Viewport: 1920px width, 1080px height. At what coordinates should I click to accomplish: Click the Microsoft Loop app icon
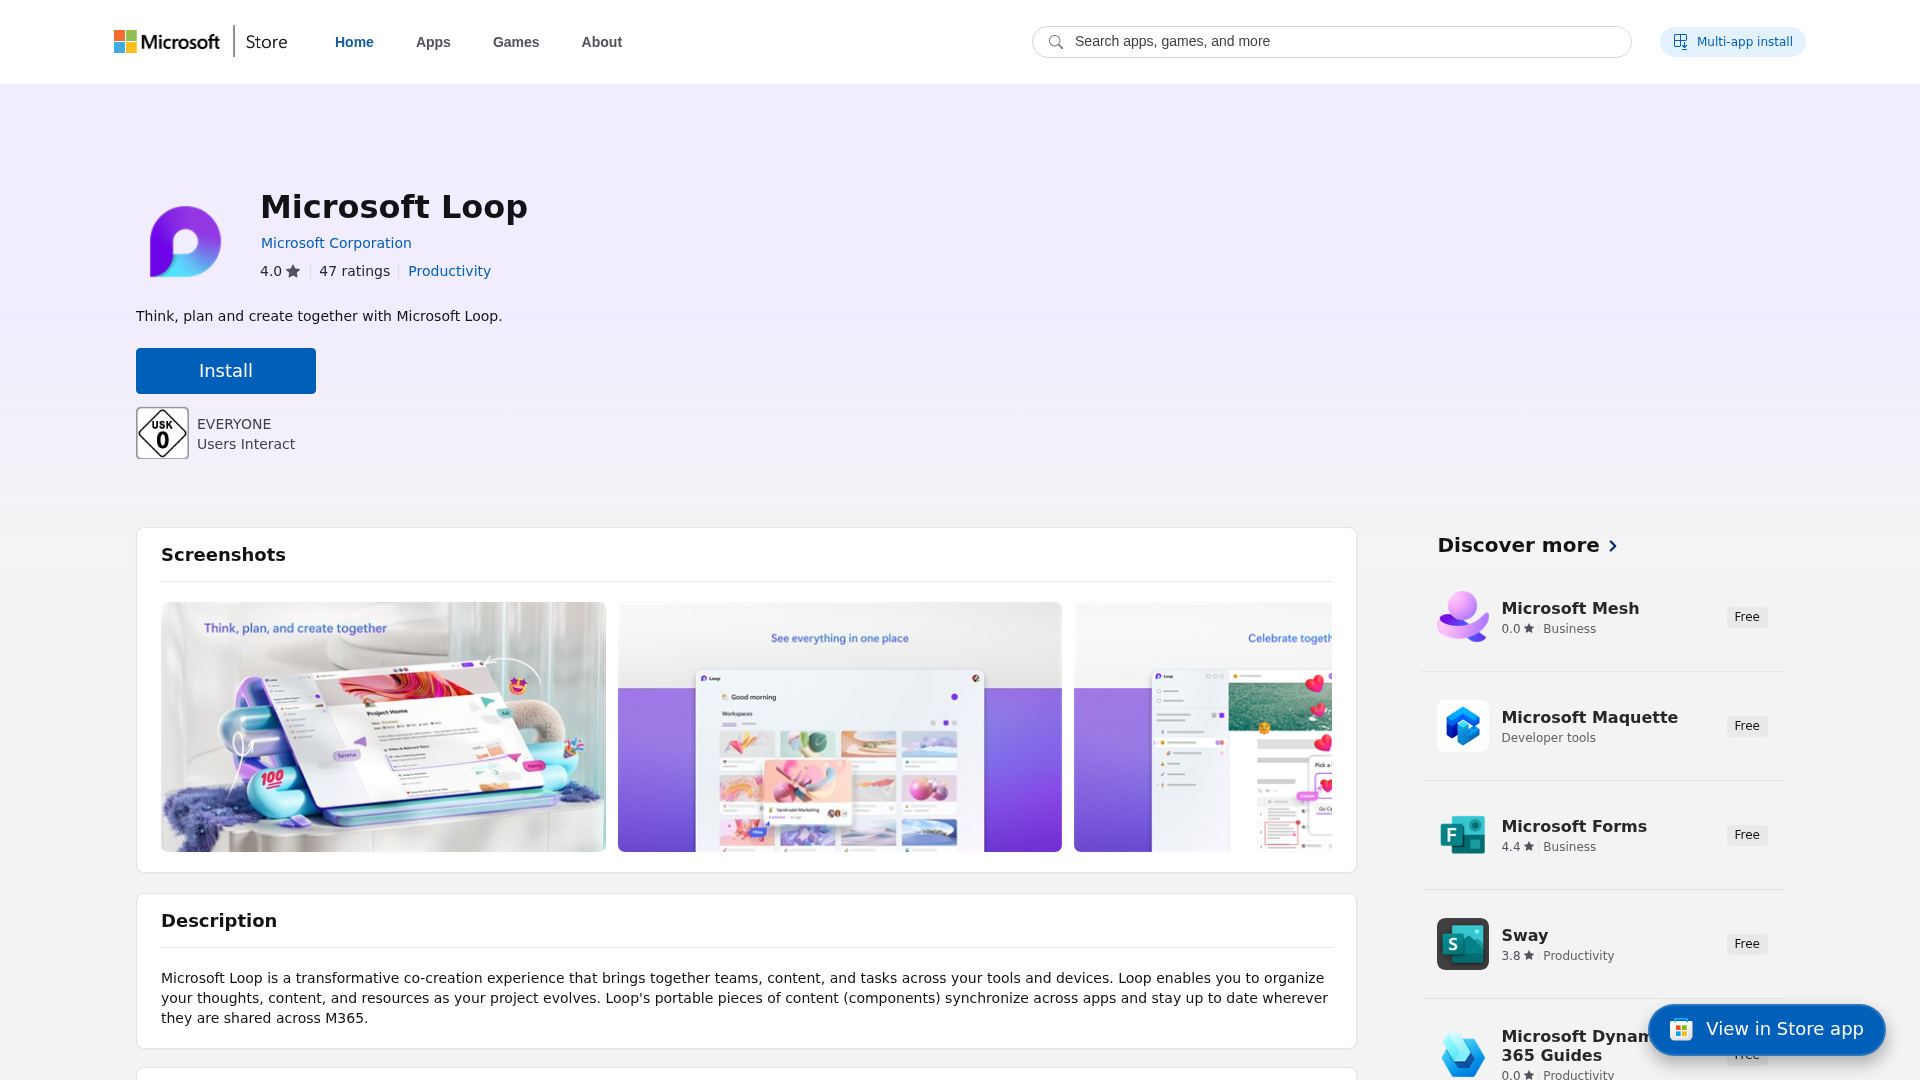pyautogui.click(x=185, y=241)
